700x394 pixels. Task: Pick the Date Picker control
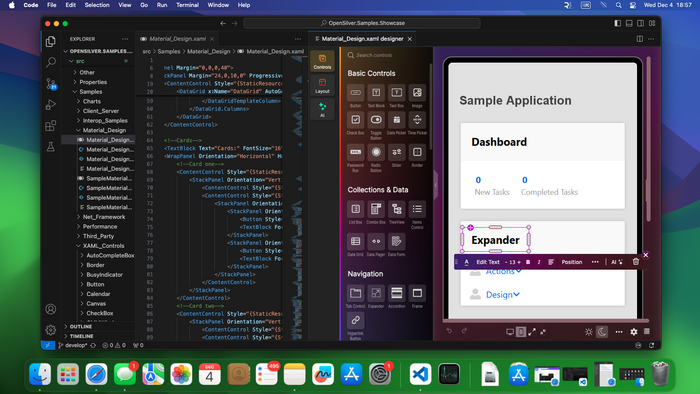[x=396, y=120]
